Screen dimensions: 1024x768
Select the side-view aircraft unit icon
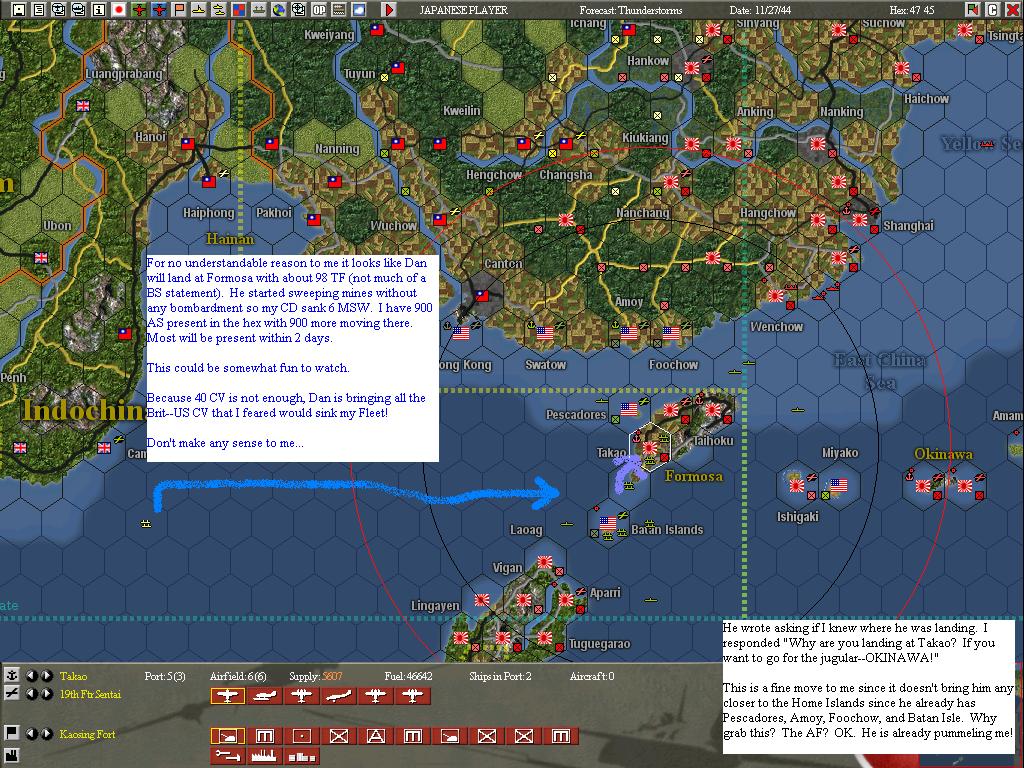click(x=339, y=696)
